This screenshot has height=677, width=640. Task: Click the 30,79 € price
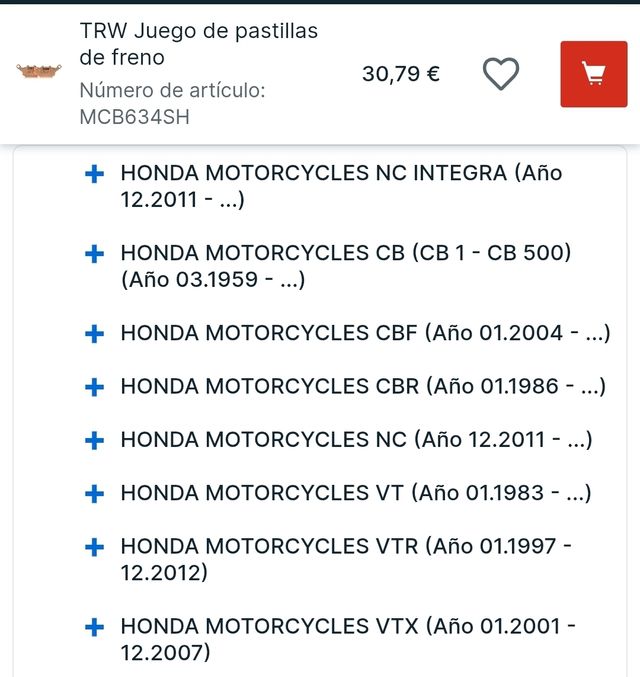coord(400,73)
